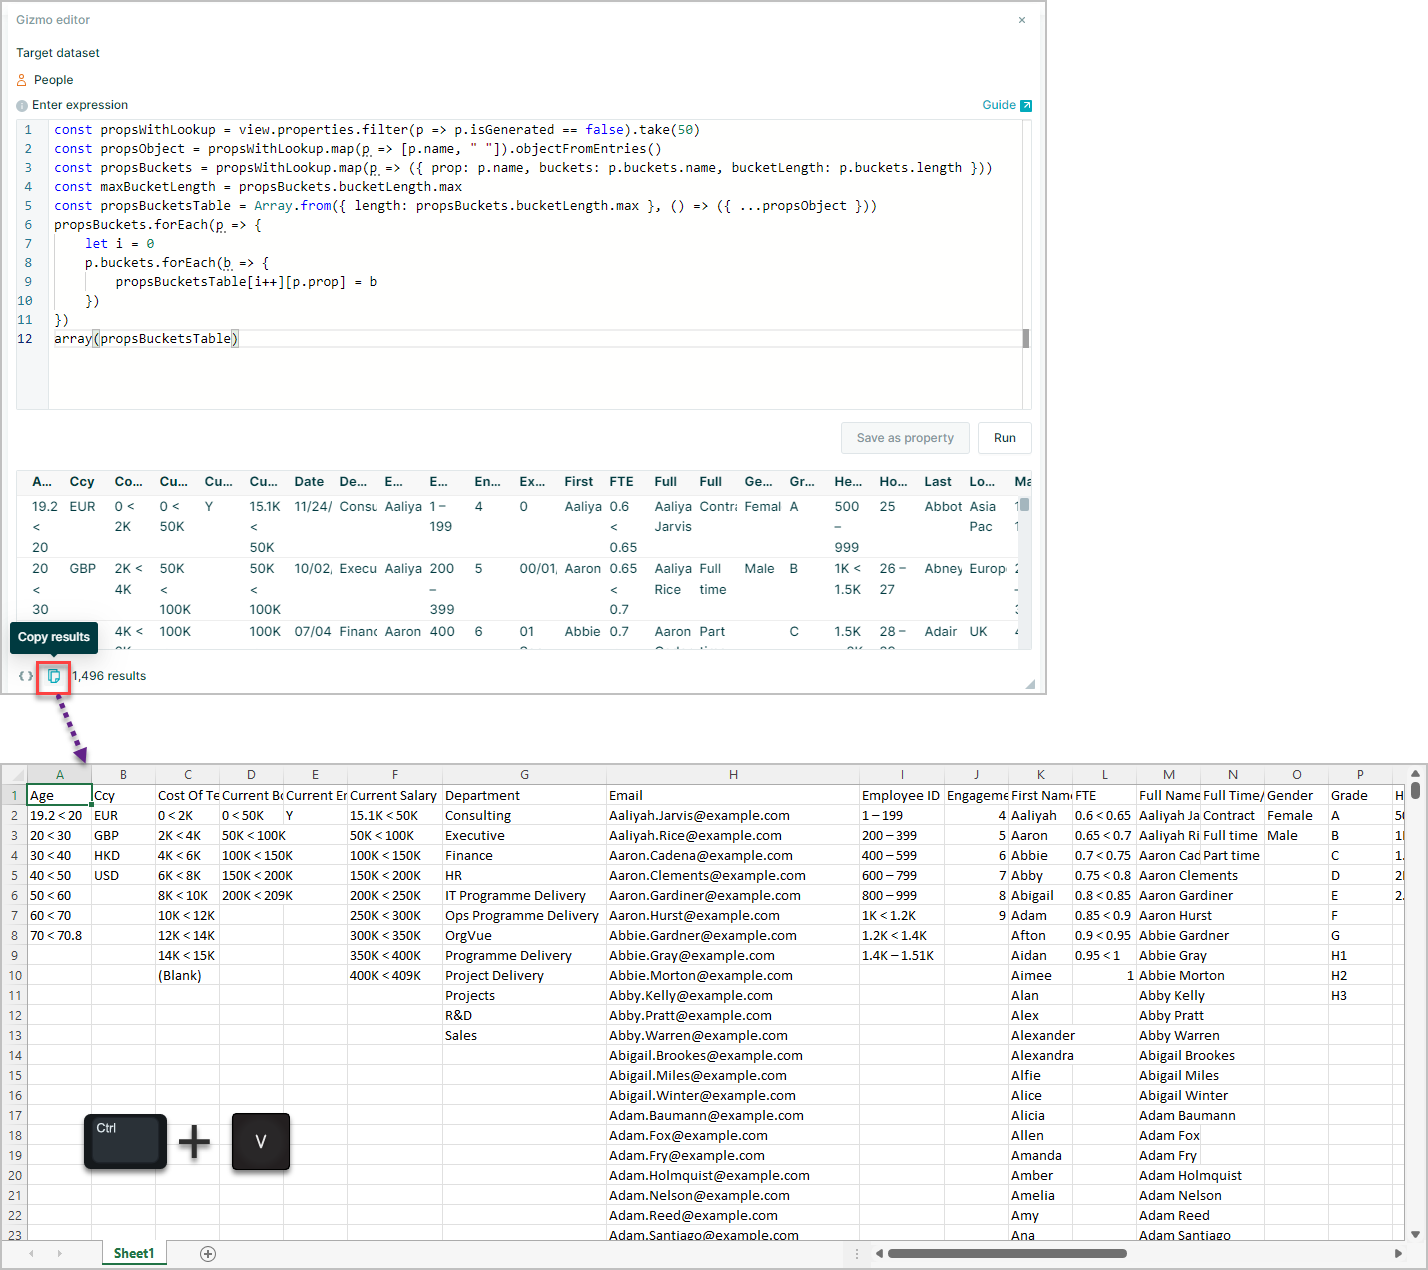Open the three-dot options menu in sheet bar
The height and width of the screenshot is (1270, 1428).
[x=857, y=1253]
